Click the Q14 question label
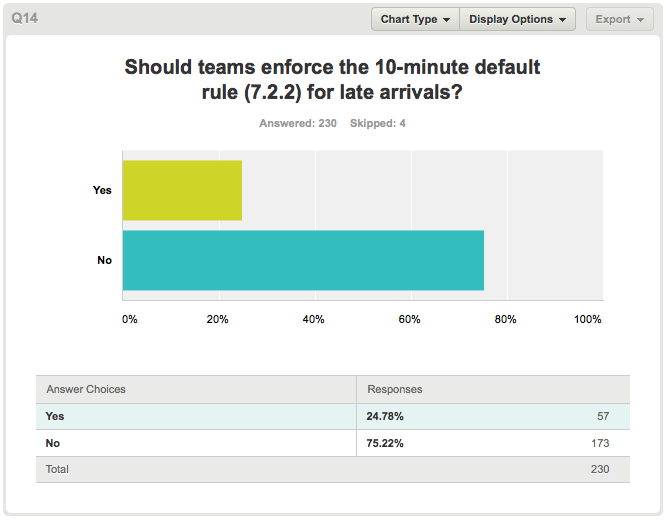 25,18
